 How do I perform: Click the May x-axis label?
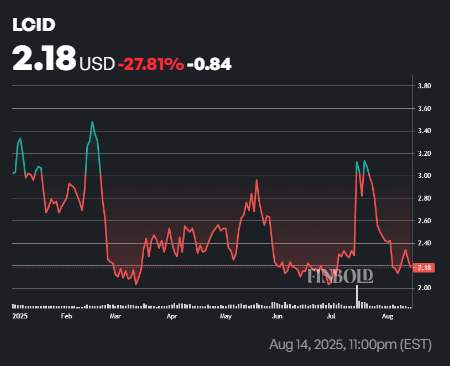pyautogui.click(x=225, y=316)
